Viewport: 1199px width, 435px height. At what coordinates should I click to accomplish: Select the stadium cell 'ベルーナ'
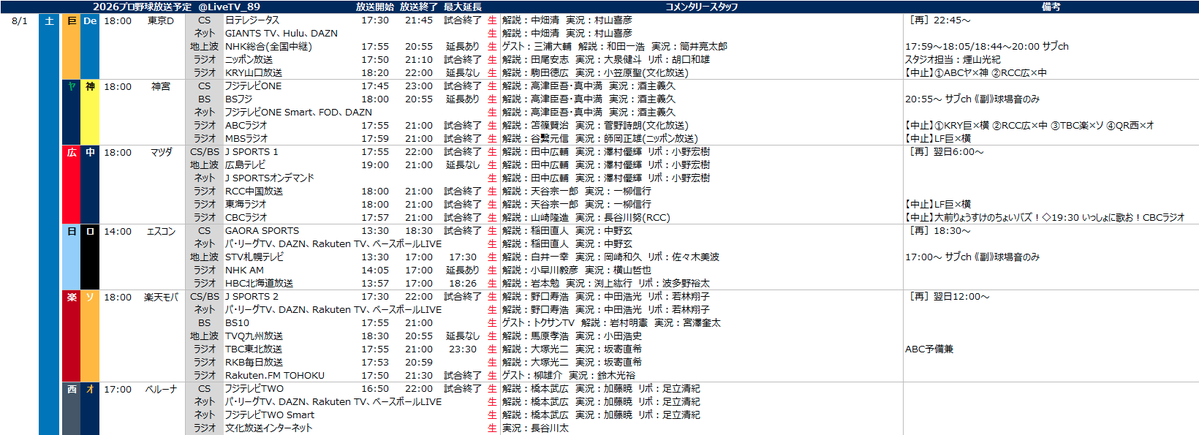pyautogui.click(x=161, y=388)
